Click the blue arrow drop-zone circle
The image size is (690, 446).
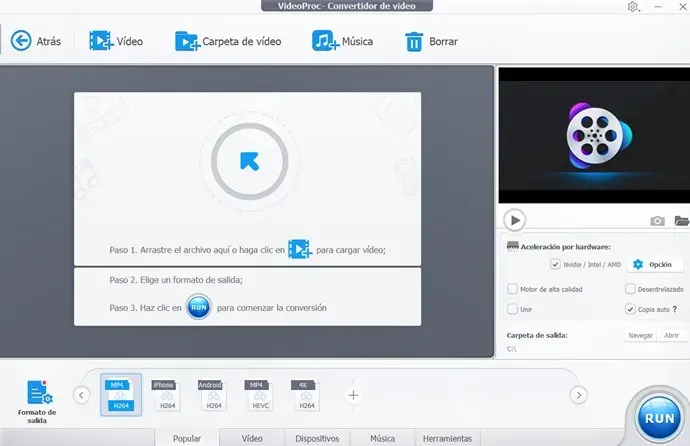(250, 161)
